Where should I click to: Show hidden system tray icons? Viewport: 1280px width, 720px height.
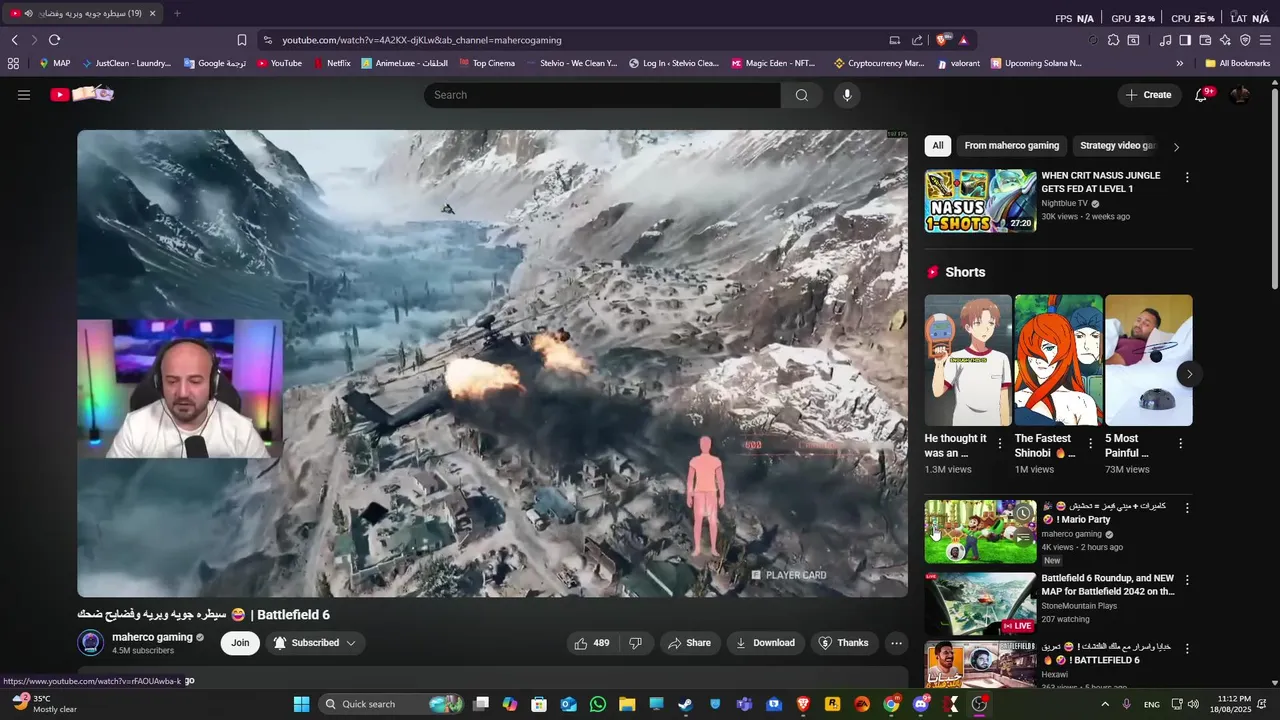[1105, 704]
